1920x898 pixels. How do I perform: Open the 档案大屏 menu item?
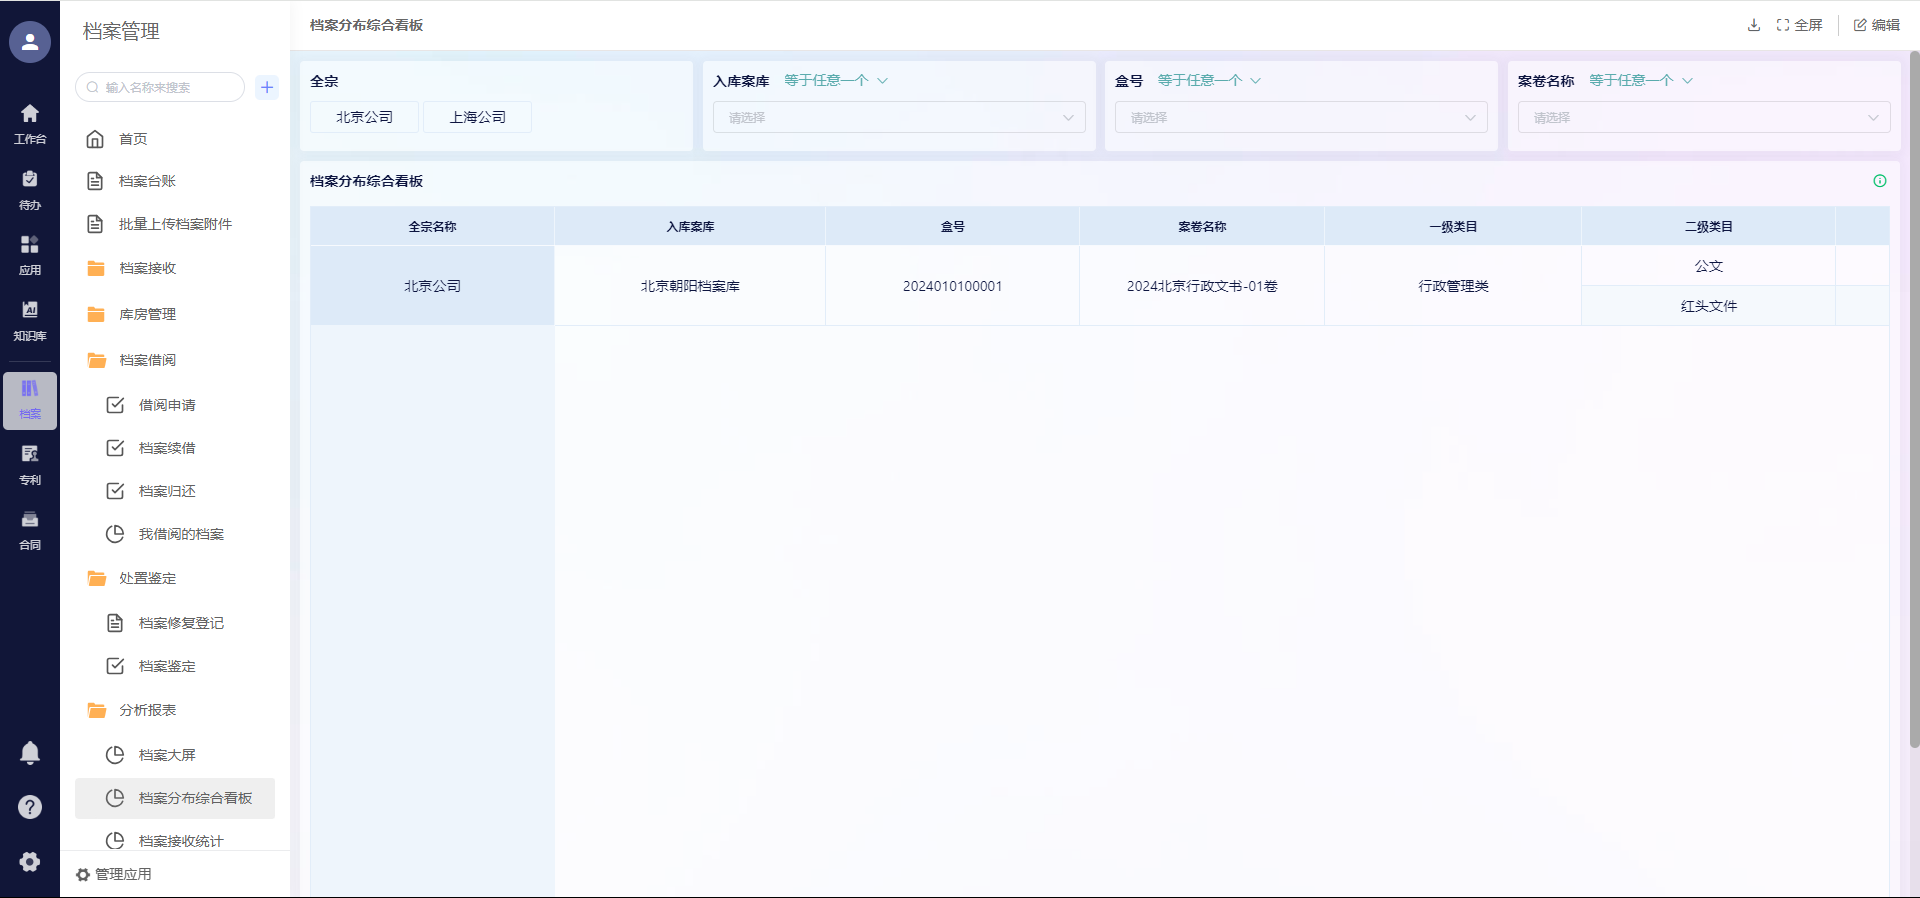pos(167,755)
